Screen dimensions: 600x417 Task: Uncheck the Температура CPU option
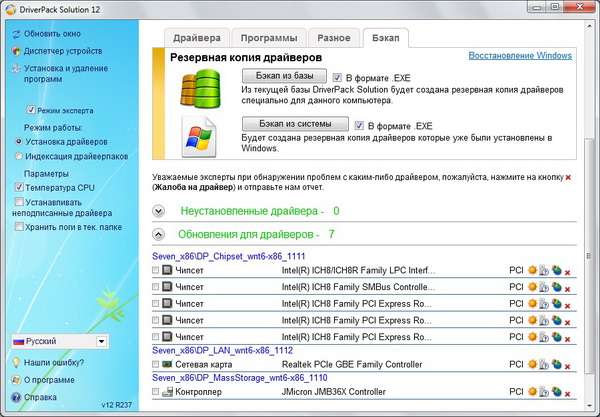tap(20, 187)
